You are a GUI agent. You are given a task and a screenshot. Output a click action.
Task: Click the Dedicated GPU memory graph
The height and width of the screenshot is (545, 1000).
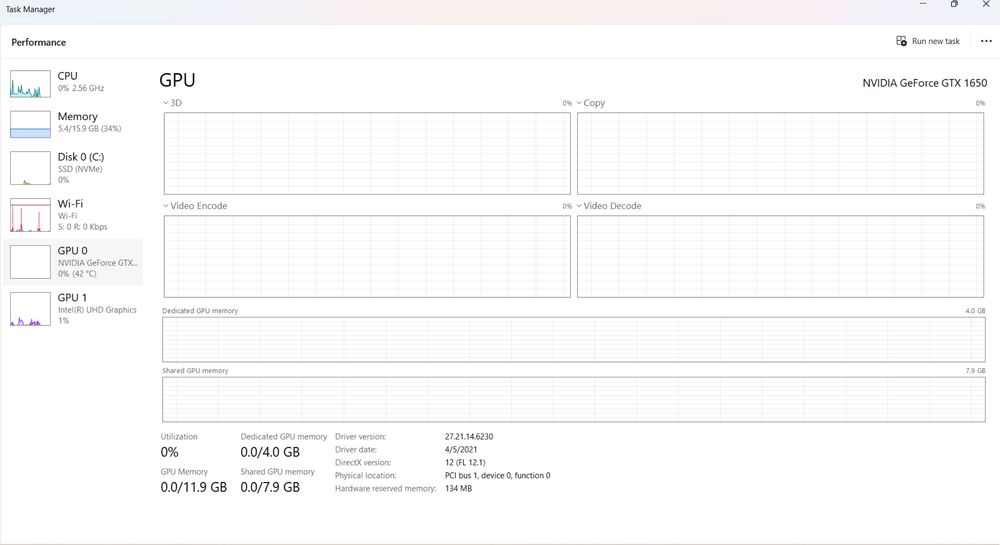coord(574,340)
